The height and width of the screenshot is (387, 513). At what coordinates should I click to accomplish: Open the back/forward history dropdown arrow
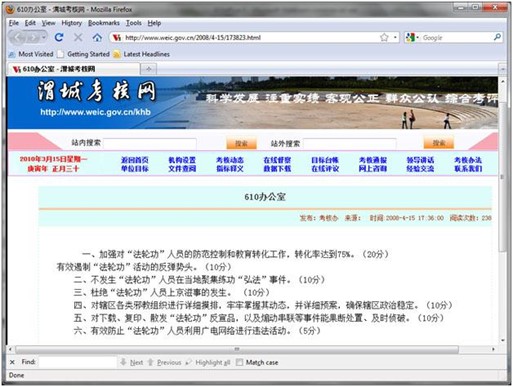pyautogui.click(x=43, y=37)
